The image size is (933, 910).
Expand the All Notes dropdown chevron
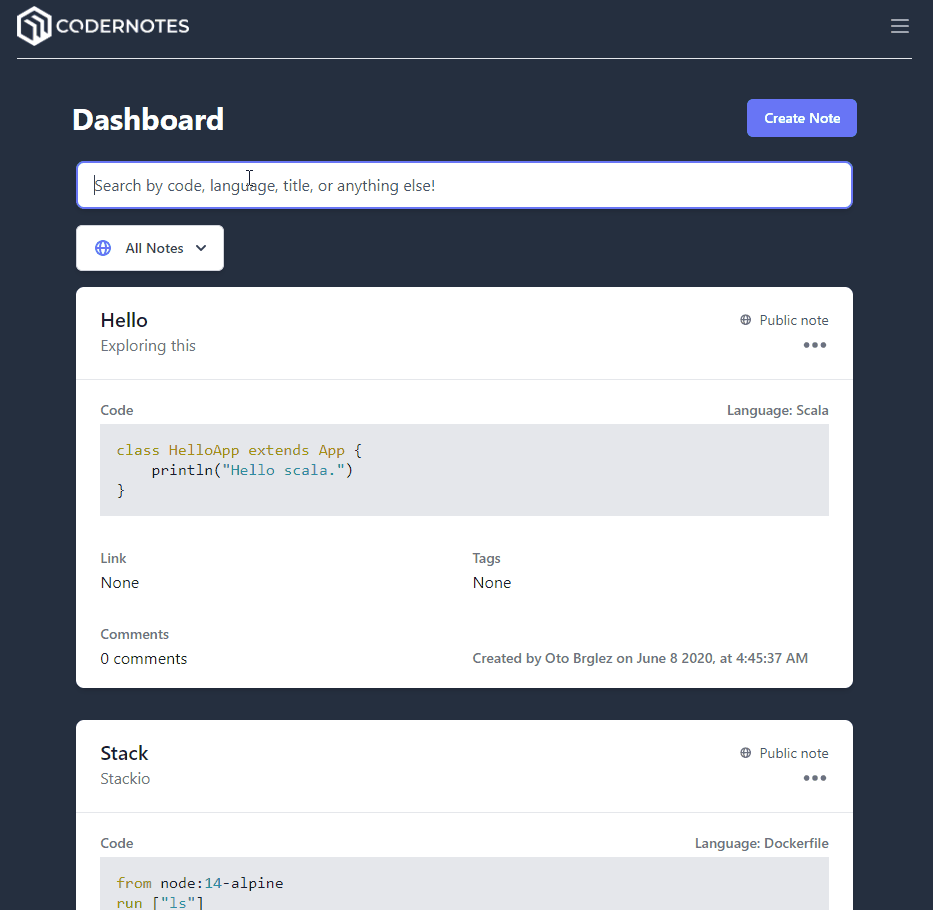[201, 248]
